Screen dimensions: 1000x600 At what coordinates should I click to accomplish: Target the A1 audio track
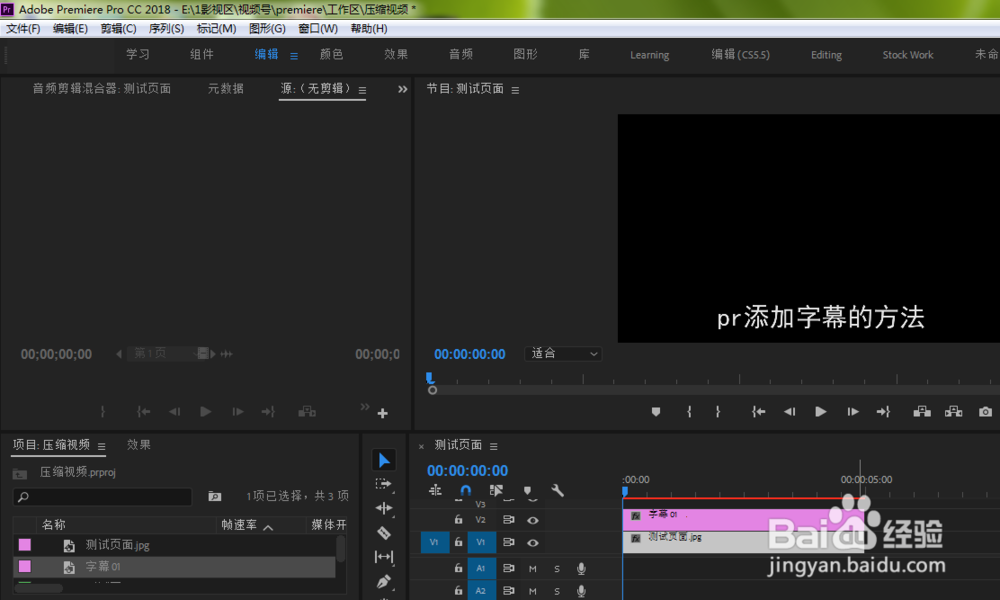coord(481,568)
